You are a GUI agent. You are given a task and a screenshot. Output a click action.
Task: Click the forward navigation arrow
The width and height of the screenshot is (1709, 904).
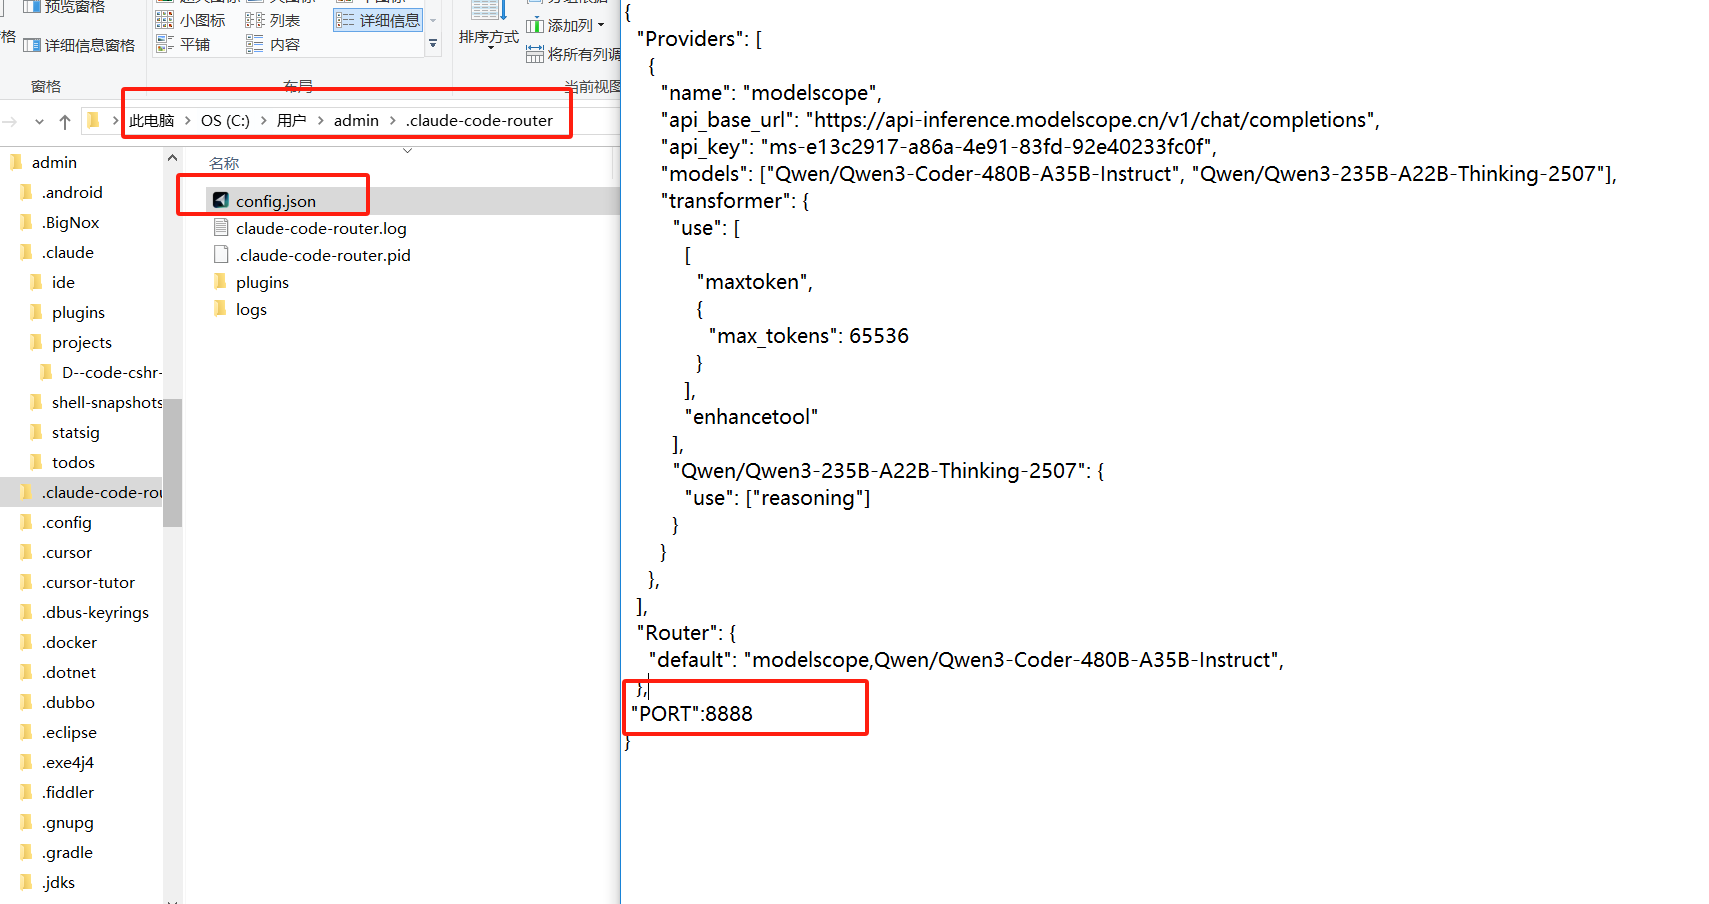[10, 121]
